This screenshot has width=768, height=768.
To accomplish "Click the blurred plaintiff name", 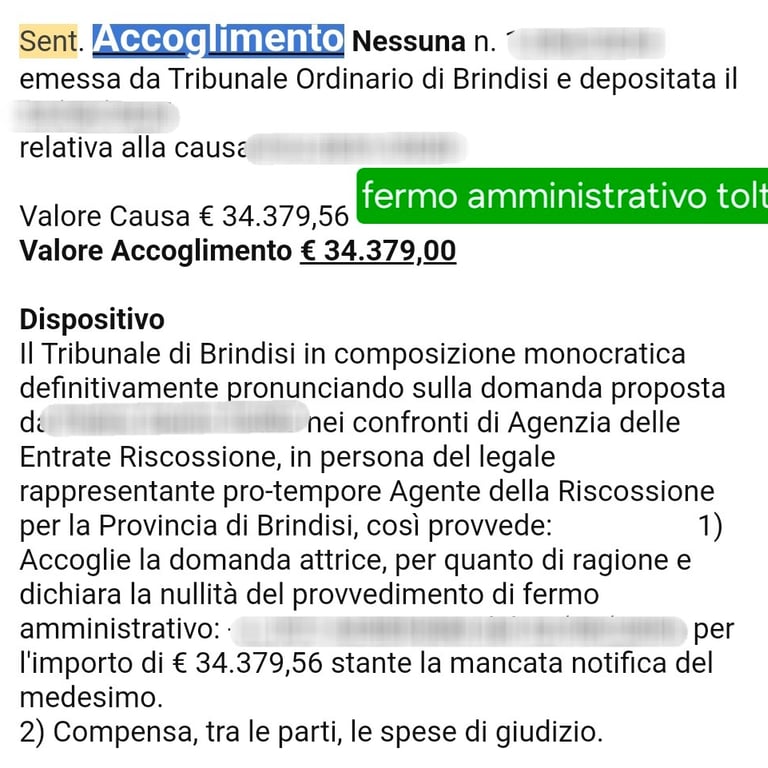I will tap(176, 422).
